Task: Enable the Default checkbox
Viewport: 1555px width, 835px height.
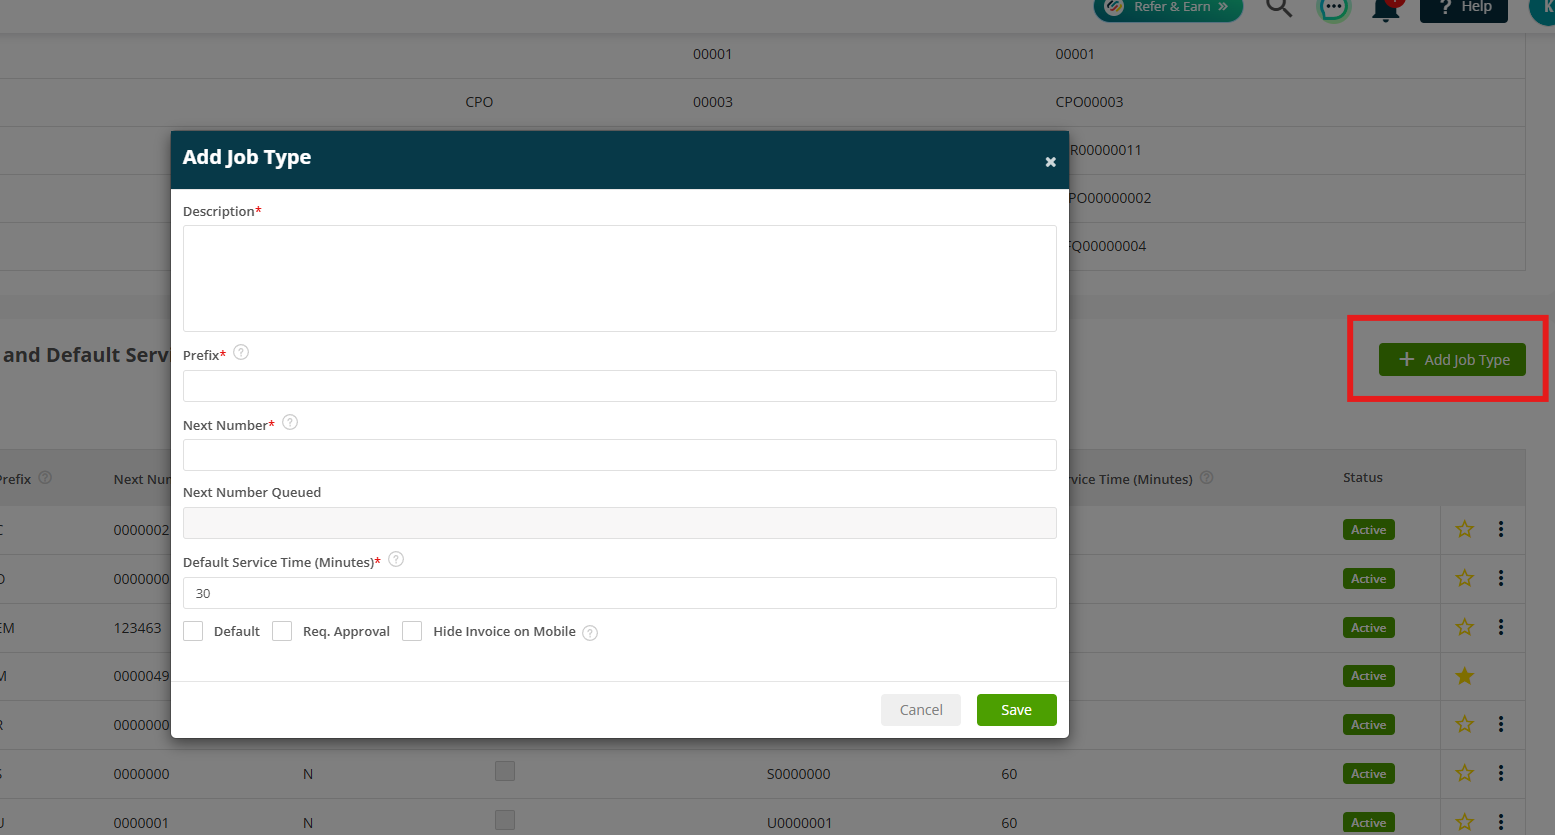Action: click(x=193, y=631)
